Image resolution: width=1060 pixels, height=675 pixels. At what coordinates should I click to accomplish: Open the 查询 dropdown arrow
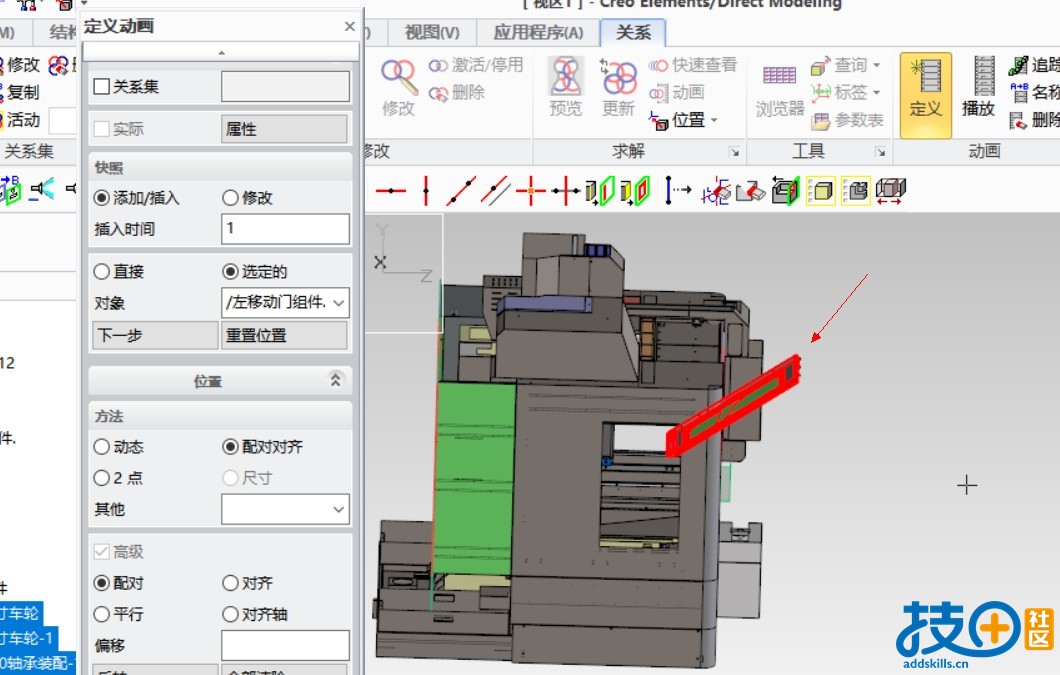(x=877, y=66)
